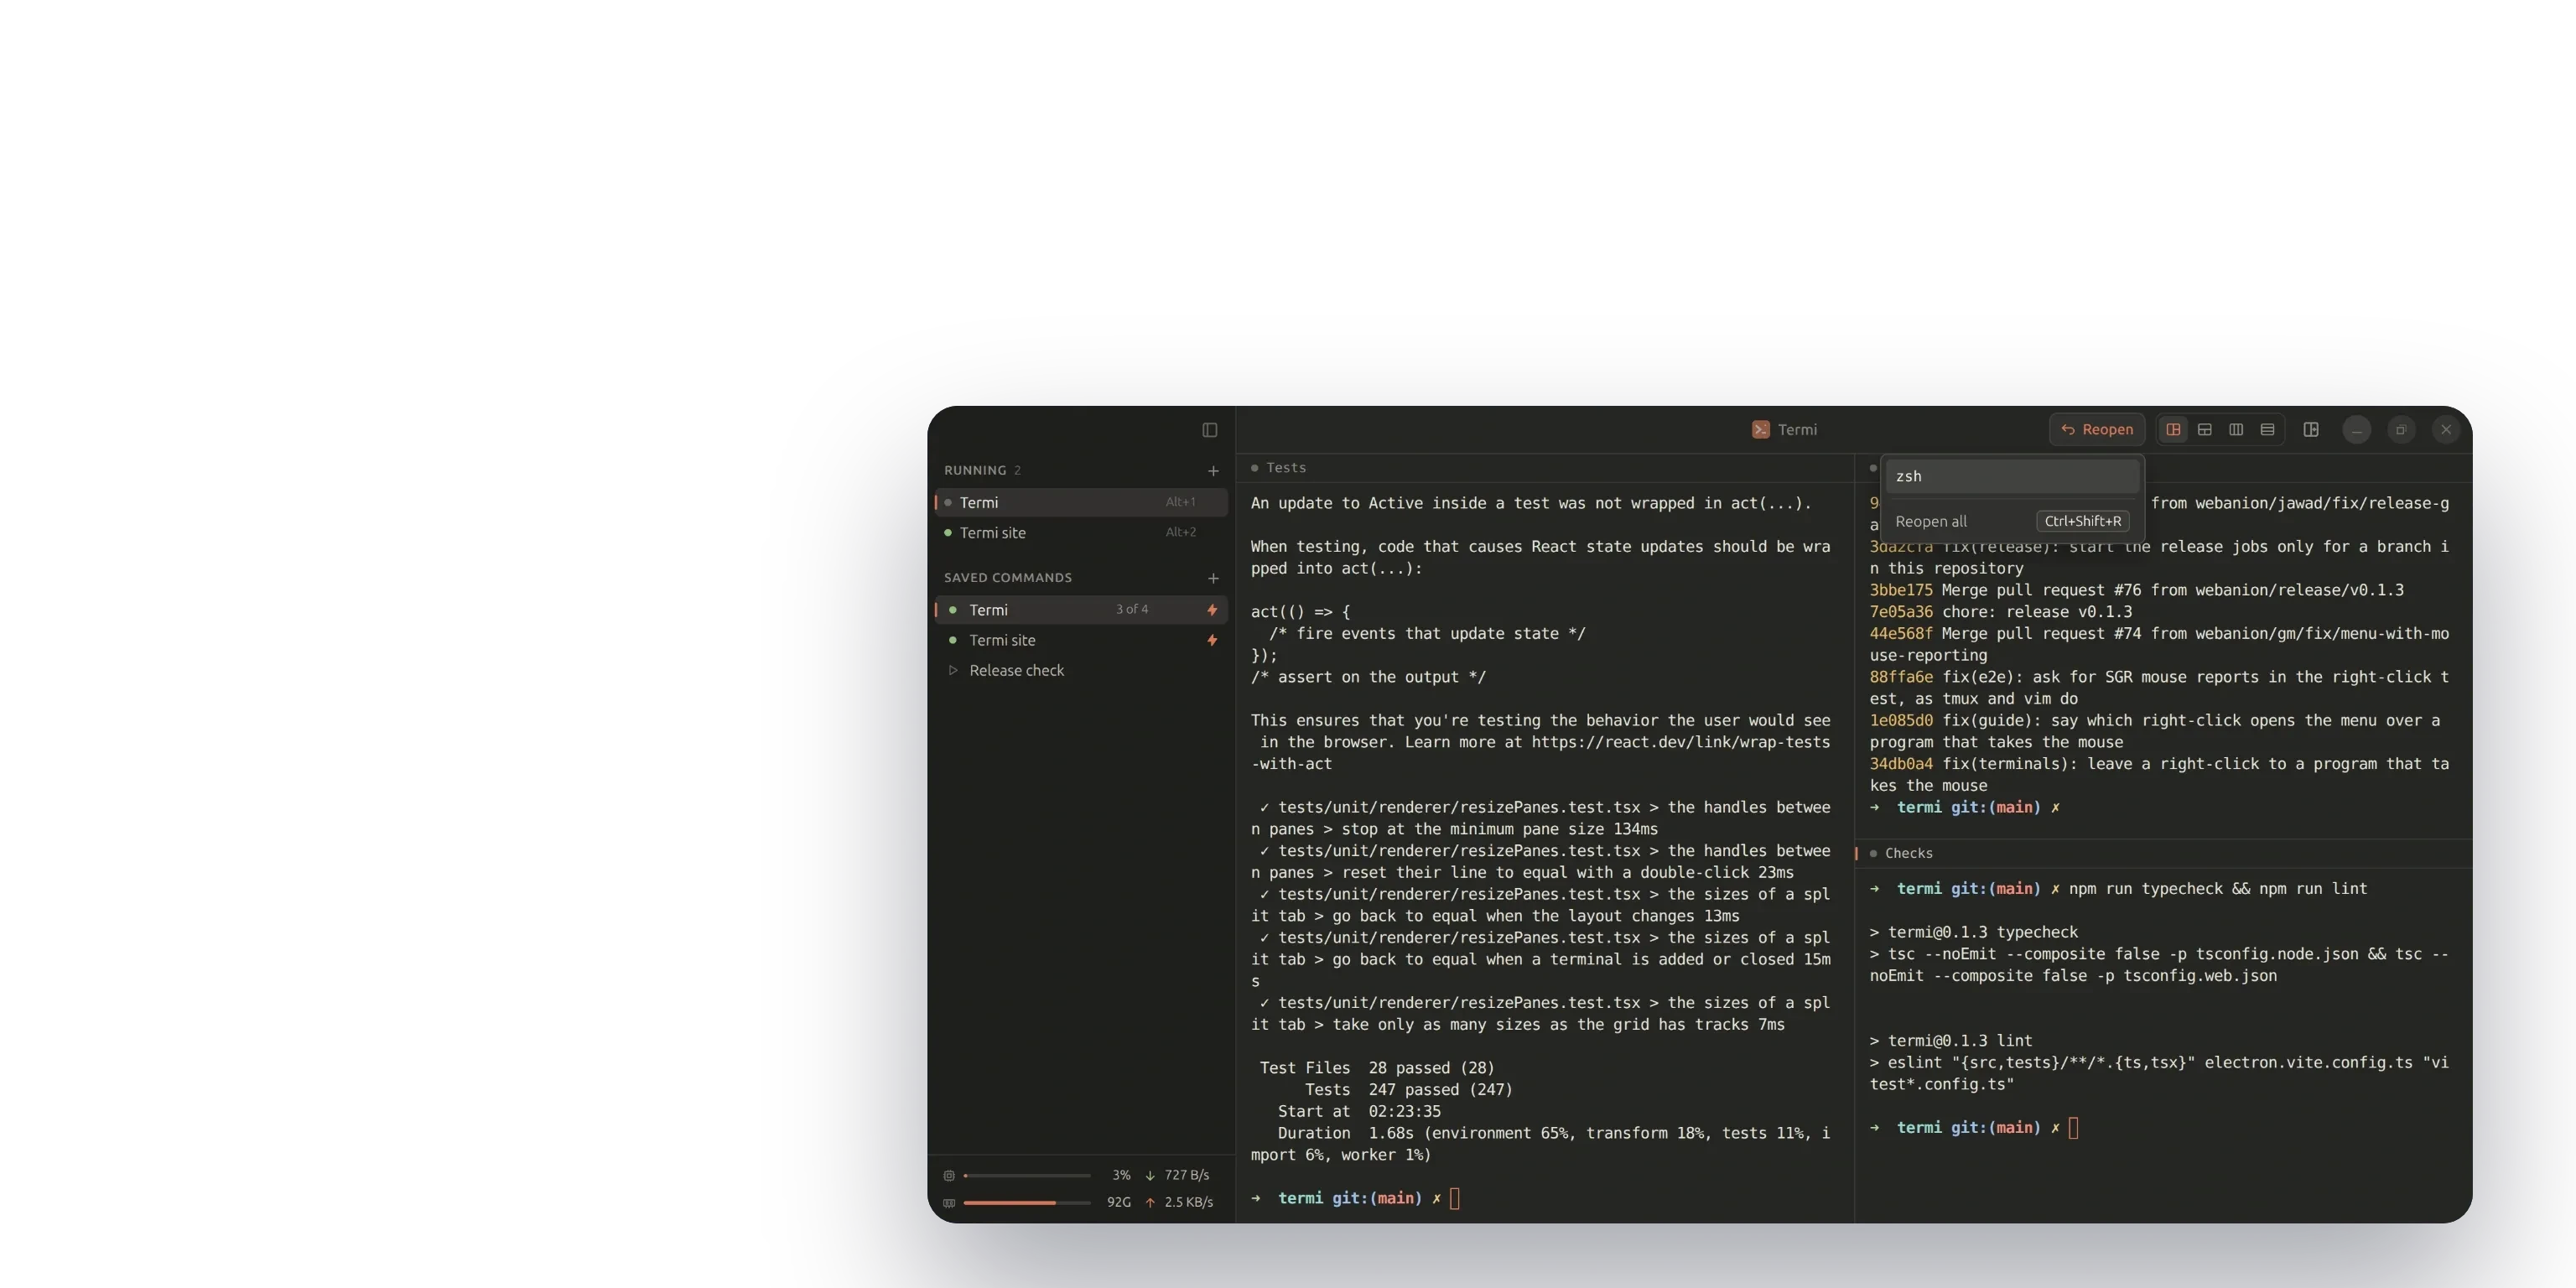Click commit hash 7e05a36 in git log
2576x1288 pixels.
(x=1901, y=612)
